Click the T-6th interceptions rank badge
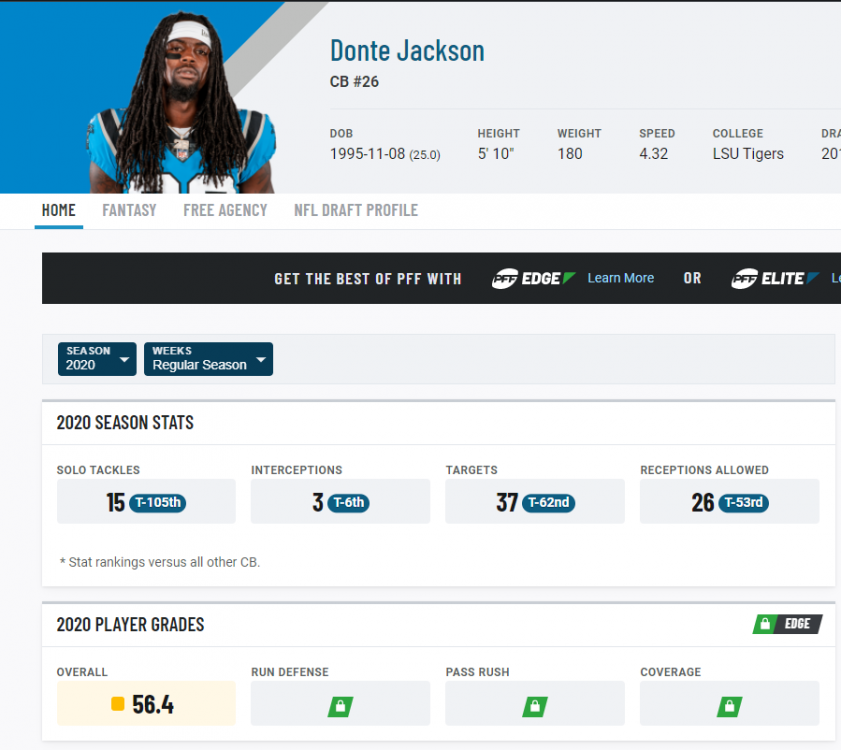 (x=349, y=503)
